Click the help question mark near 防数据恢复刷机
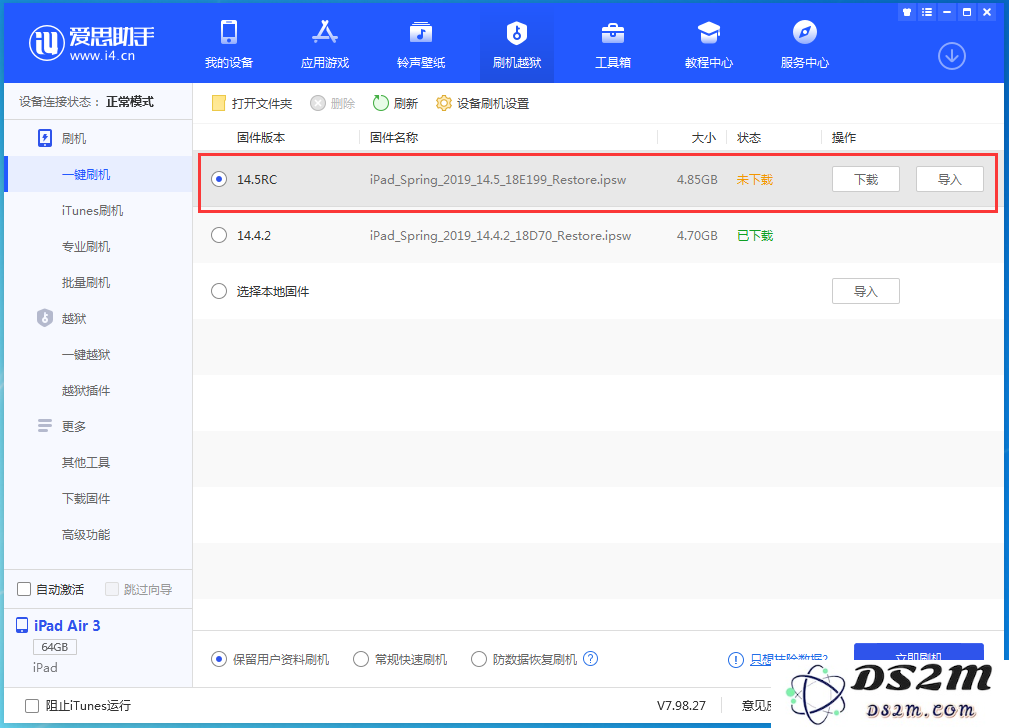 [x=590, y=658]
